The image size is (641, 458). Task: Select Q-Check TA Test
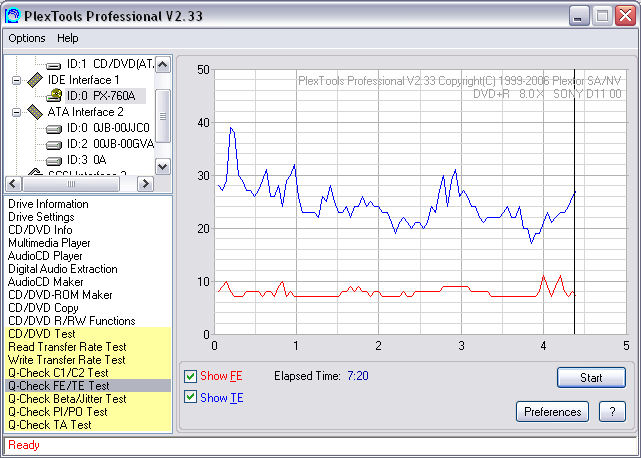pos(88,425)
